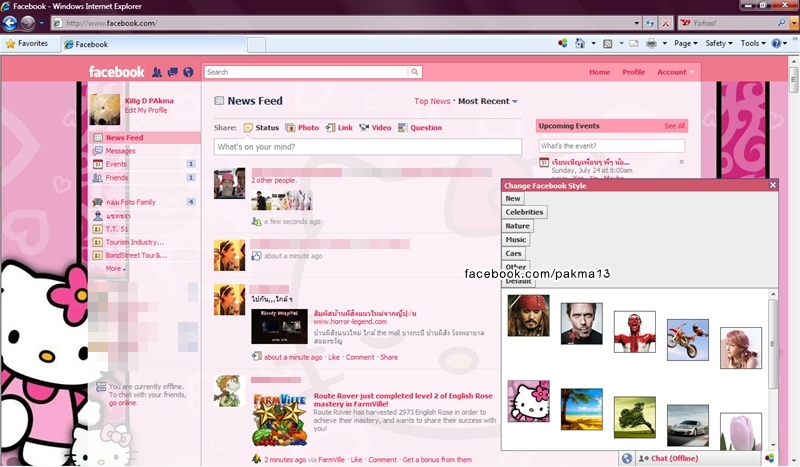The height and width of the screenshot is (467, 800).
Task: Click the Profile link in header
Action: click(x=634, y=72)
